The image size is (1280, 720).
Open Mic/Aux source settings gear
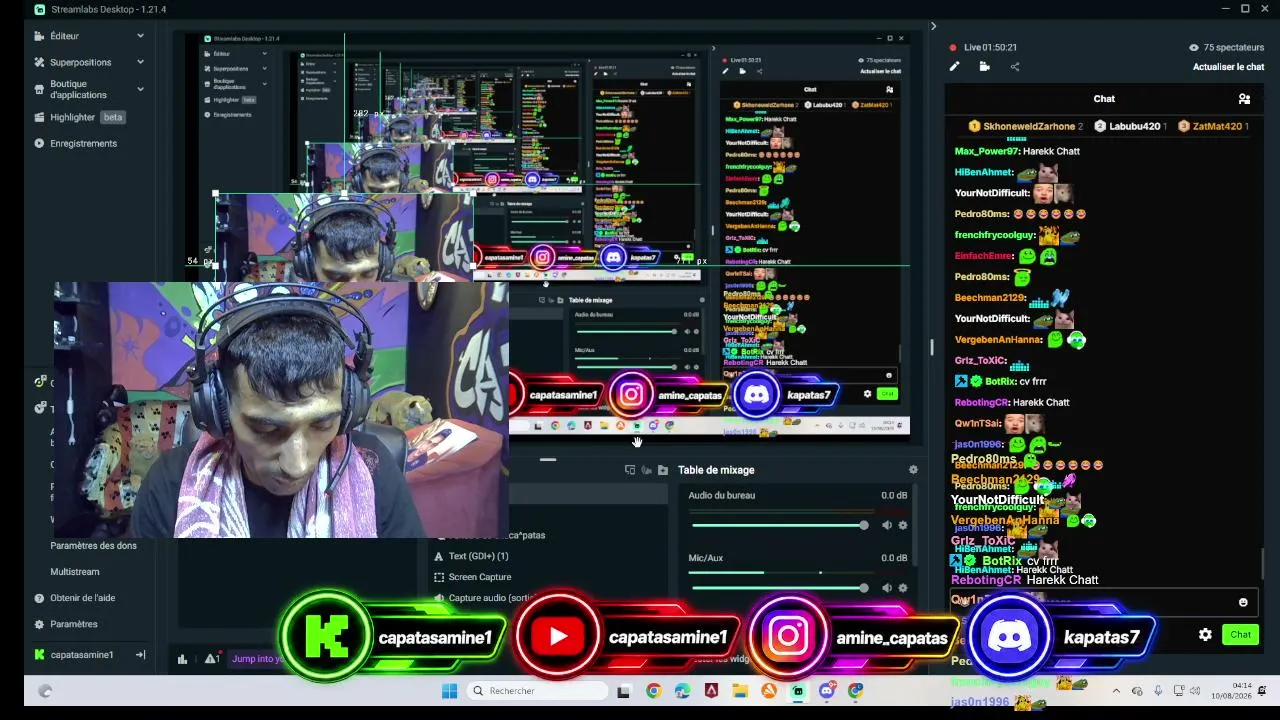[903, 588]
